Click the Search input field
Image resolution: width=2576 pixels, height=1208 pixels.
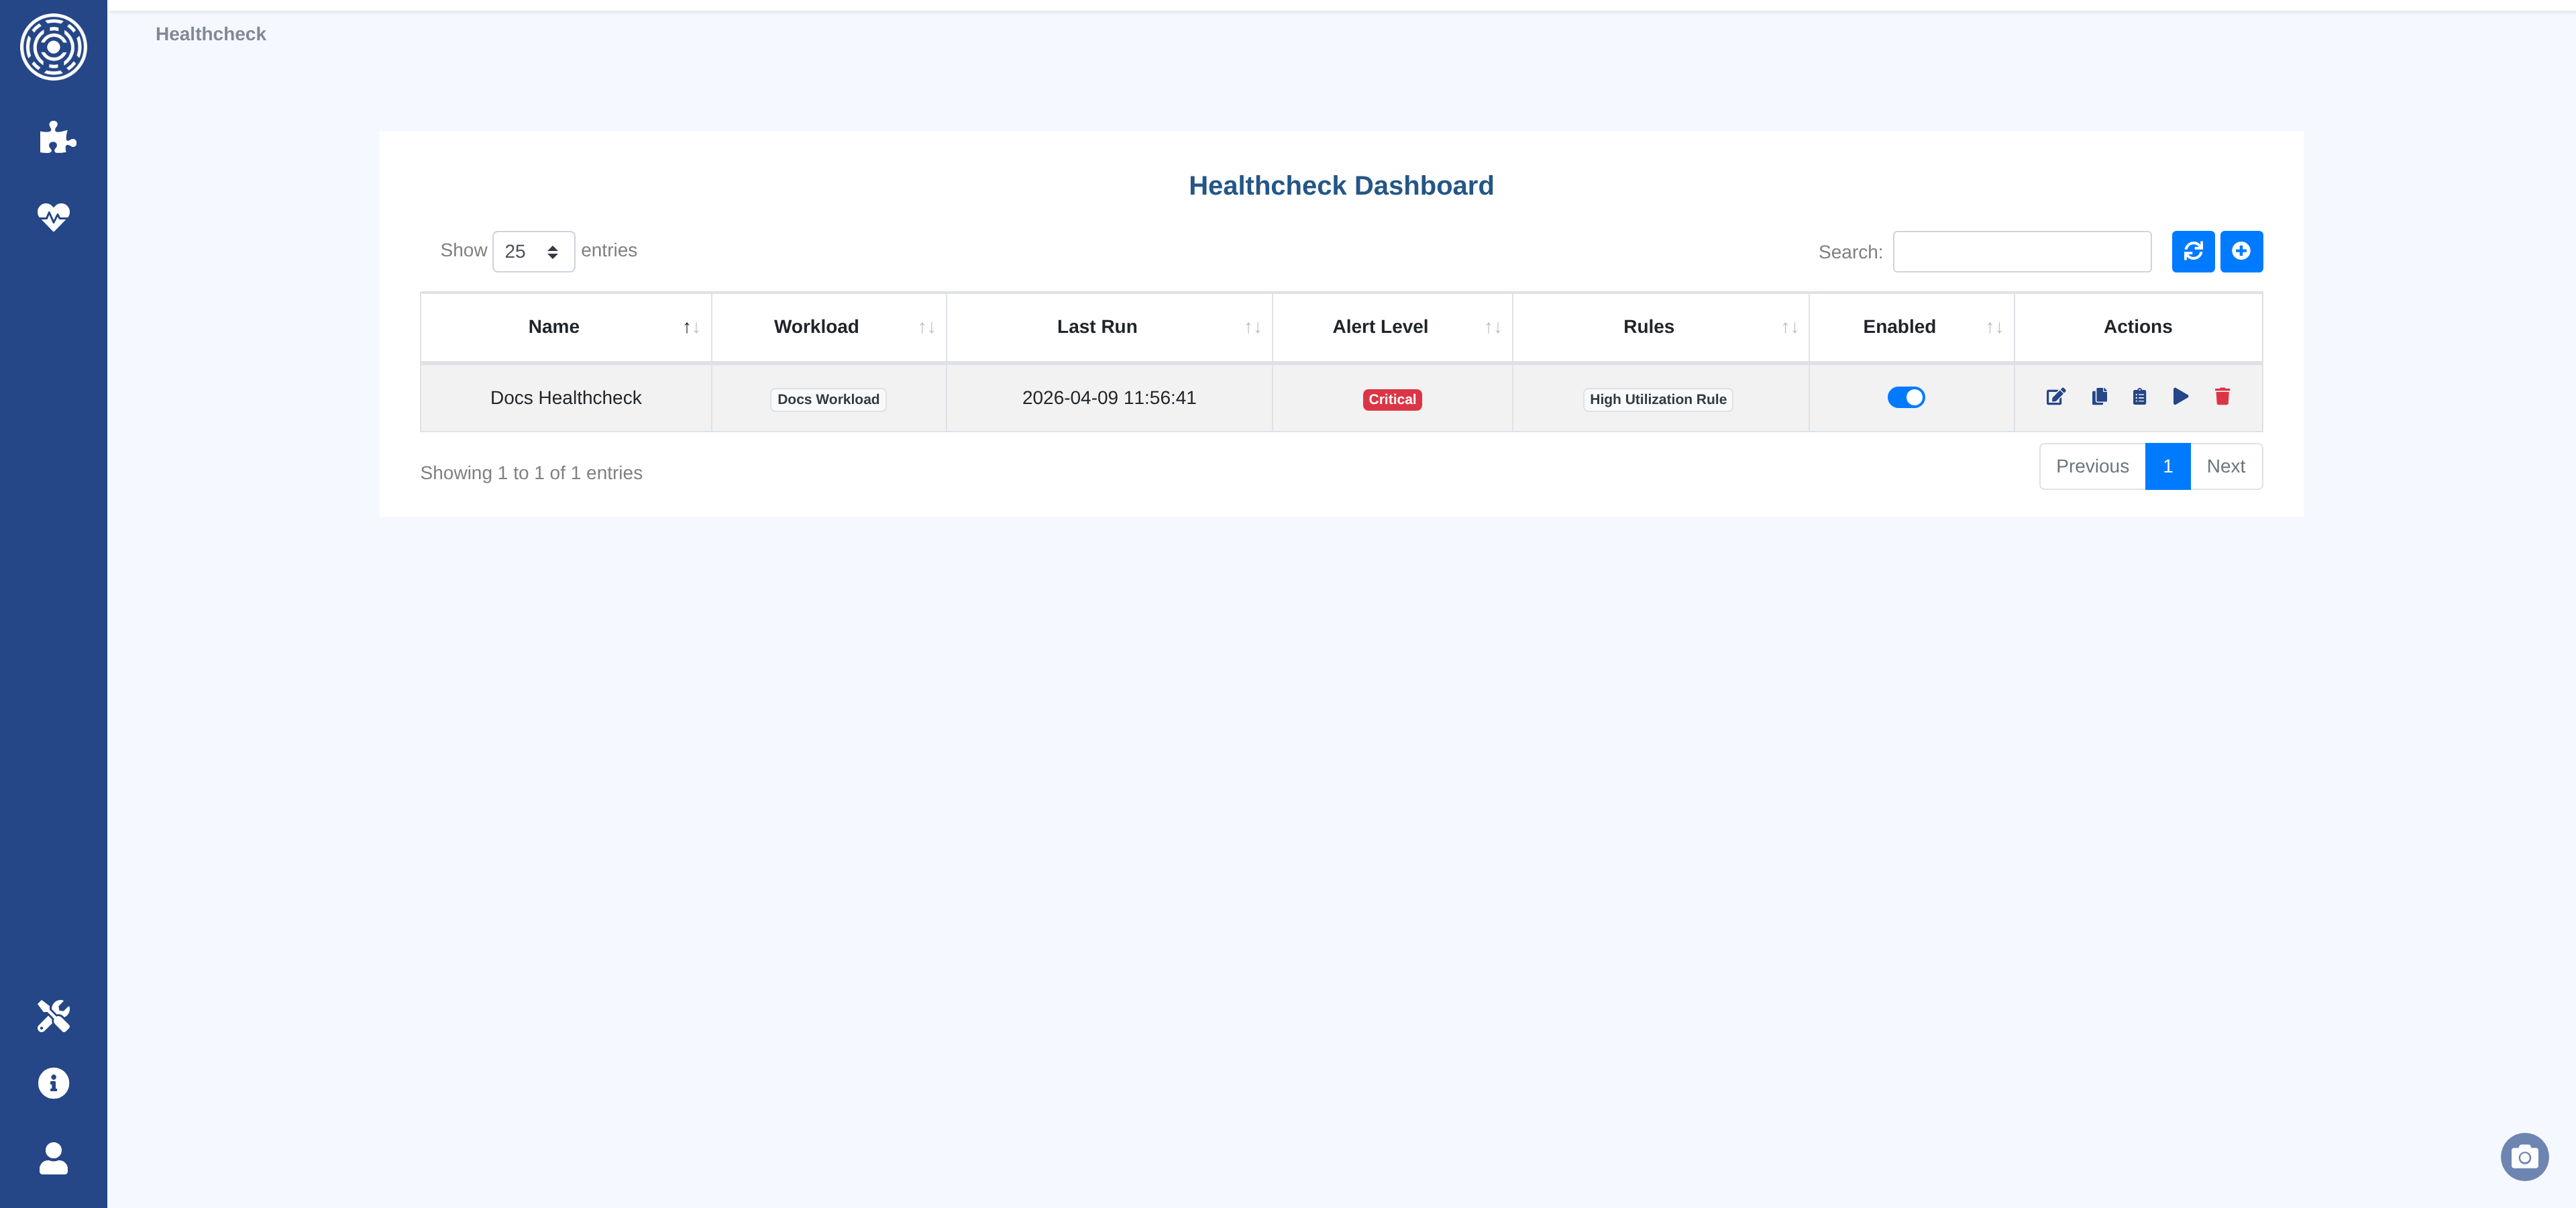(2021, 252)
